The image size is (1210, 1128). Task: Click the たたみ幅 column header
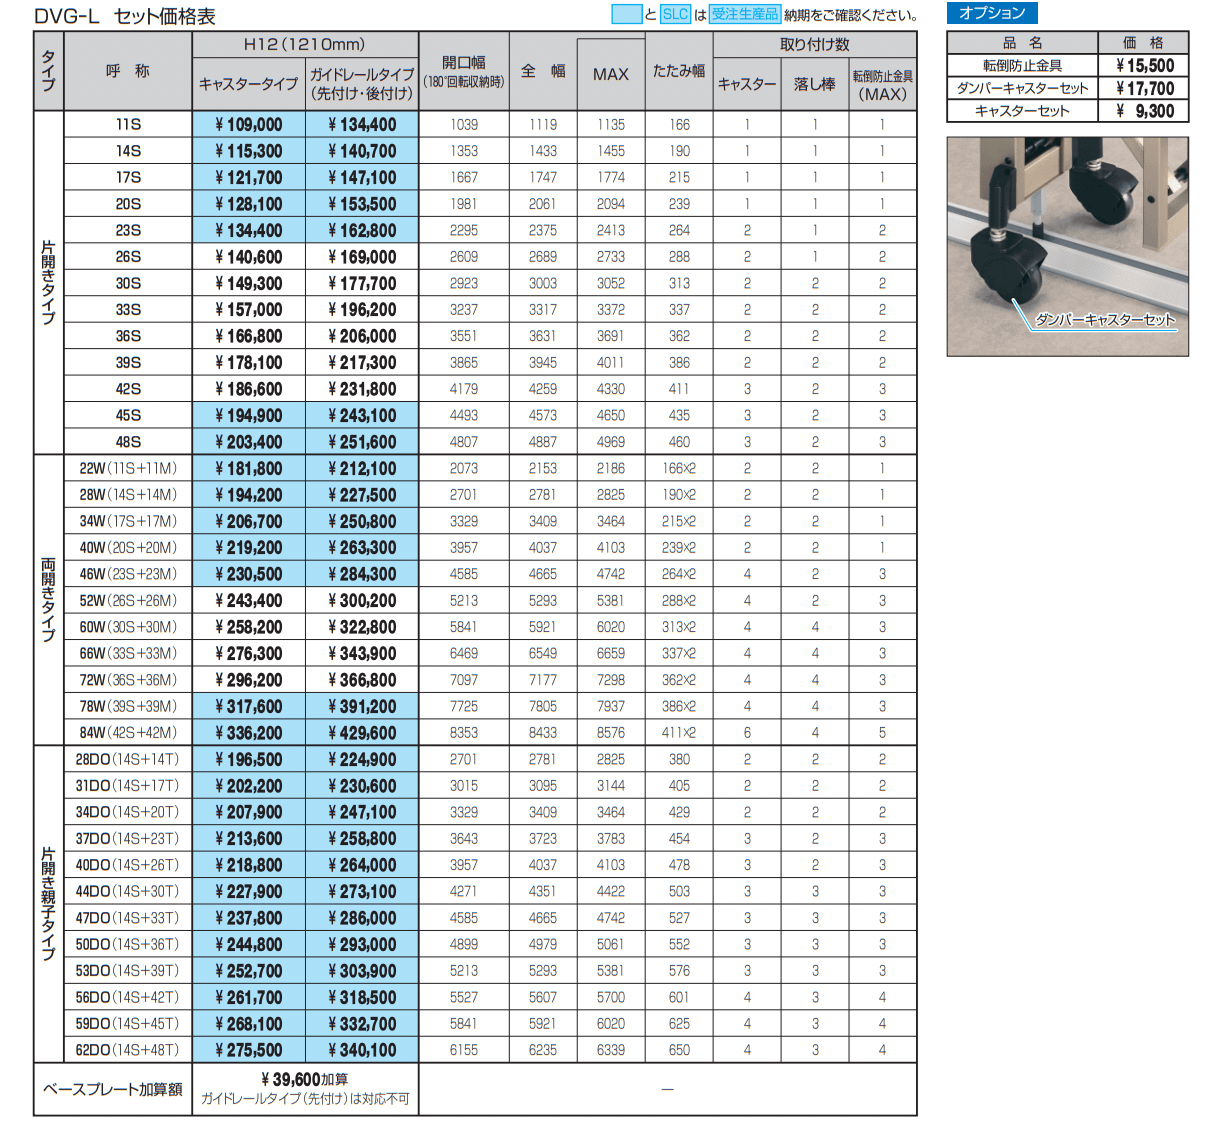(679, 71)
